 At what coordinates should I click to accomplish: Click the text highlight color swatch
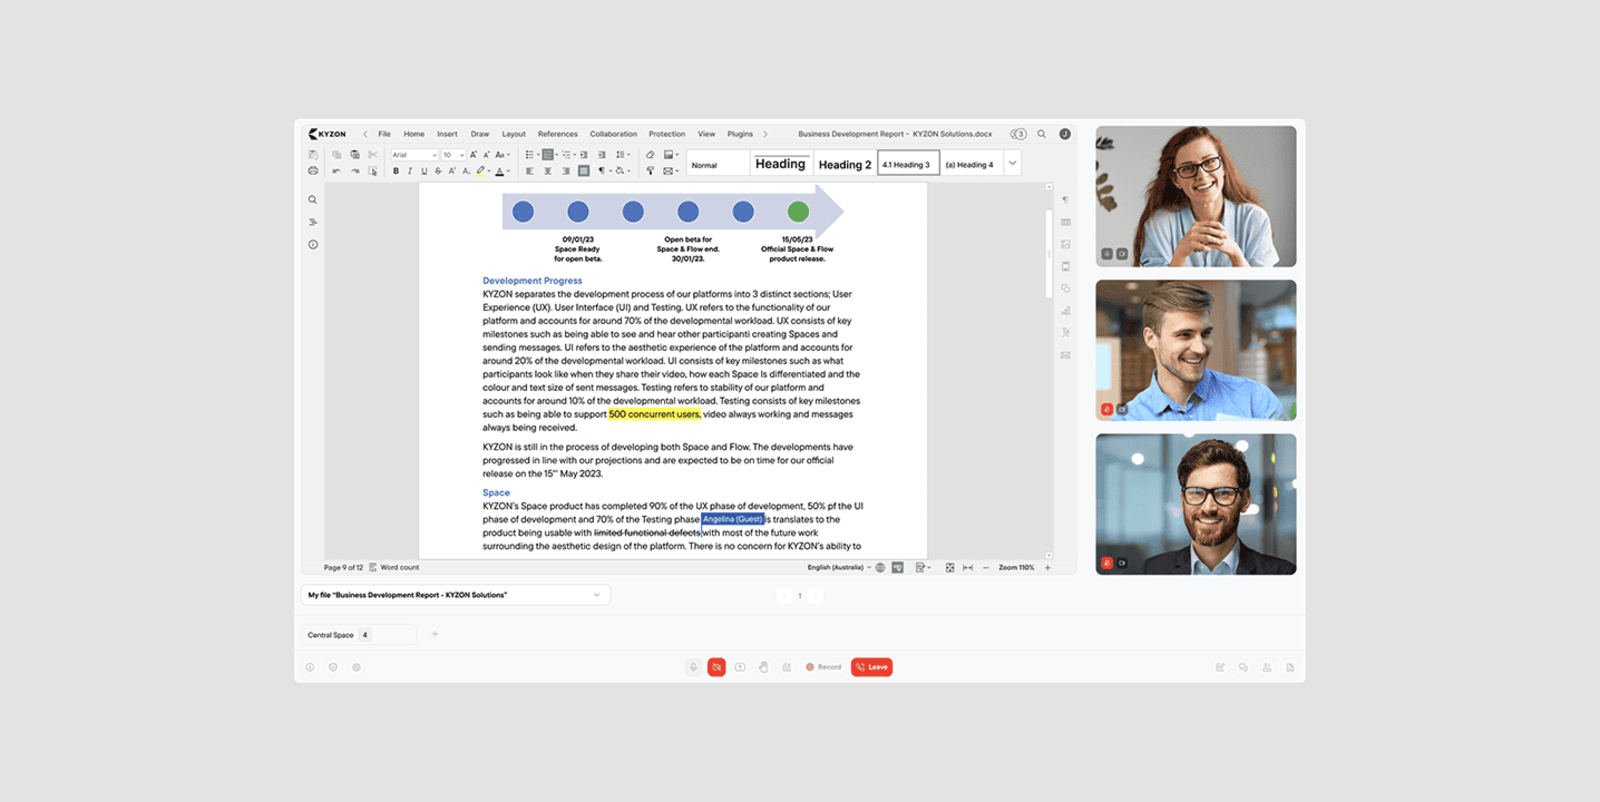coord(481,171)
